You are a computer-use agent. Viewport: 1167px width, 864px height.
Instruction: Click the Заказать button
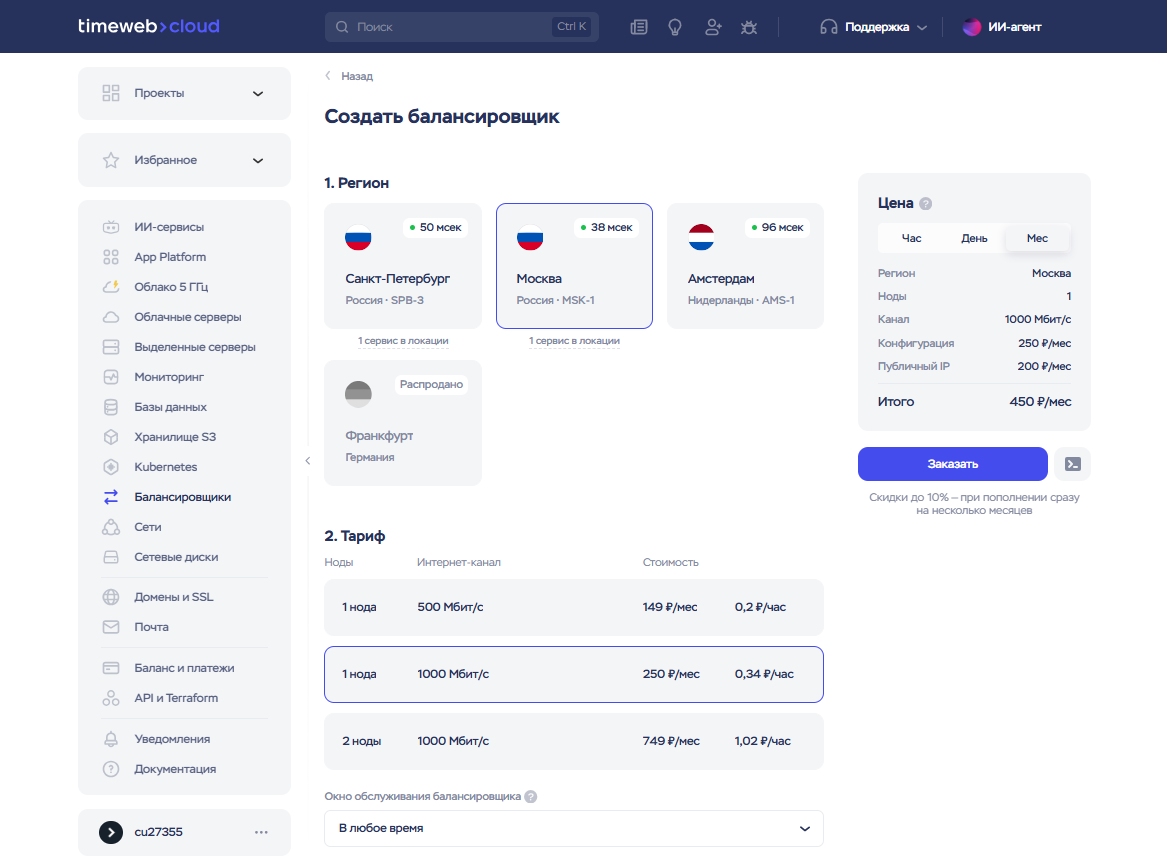click(x=953, y=464)
